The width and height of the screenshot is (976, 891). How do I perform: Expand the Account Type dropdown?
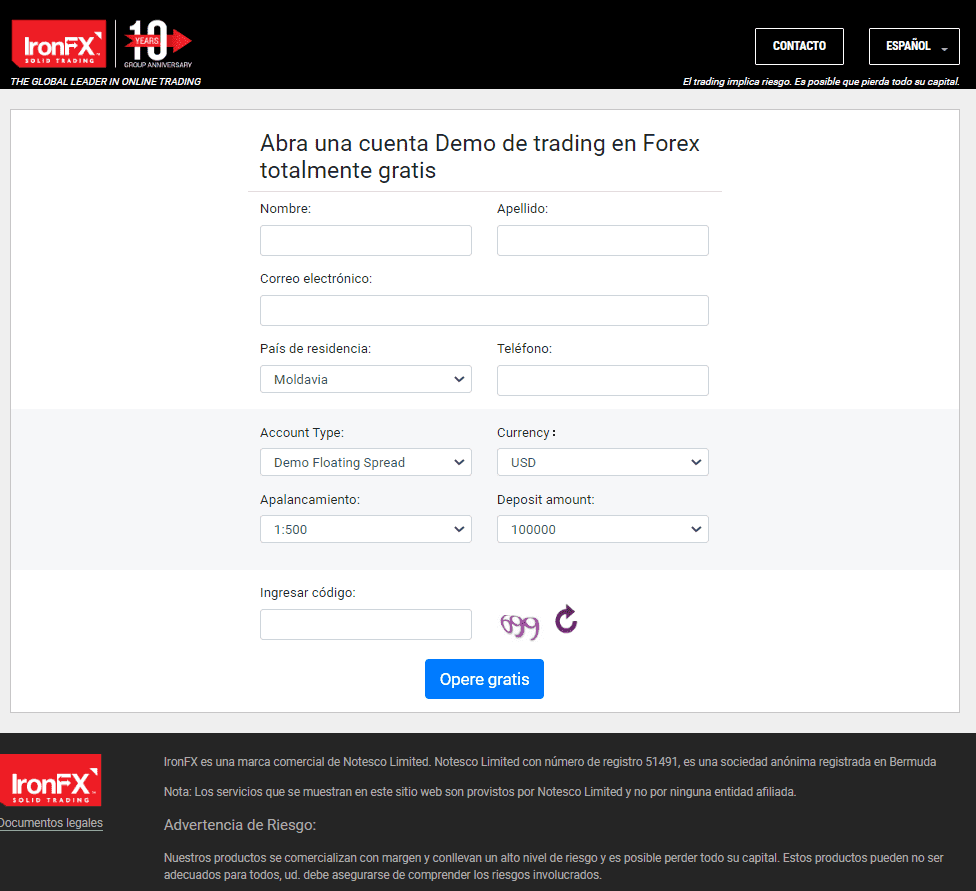point(365,462)
